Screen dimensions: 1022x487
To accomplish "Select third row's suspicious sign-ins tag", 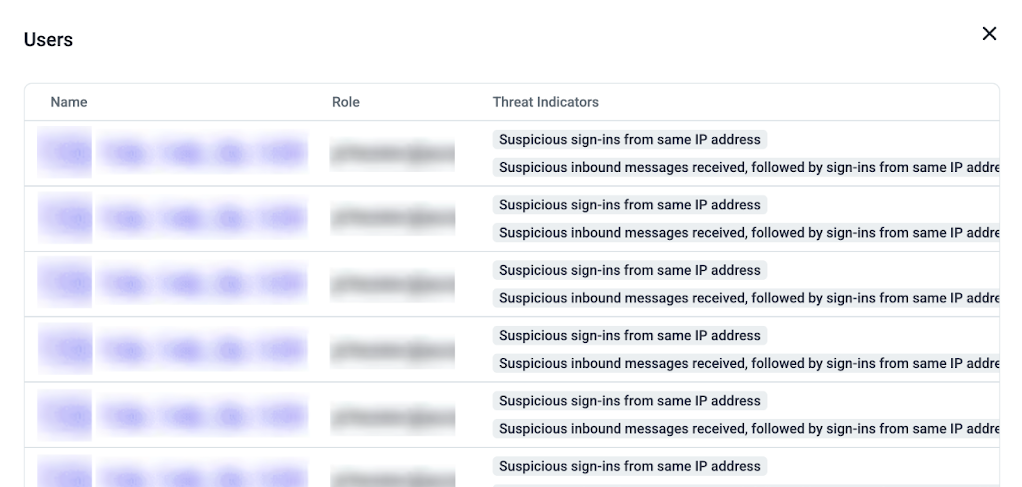I will [630, 270].
